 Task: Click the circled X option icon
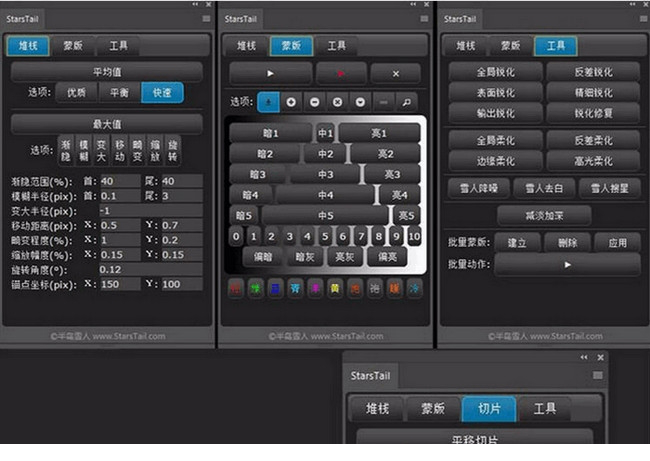337,102
